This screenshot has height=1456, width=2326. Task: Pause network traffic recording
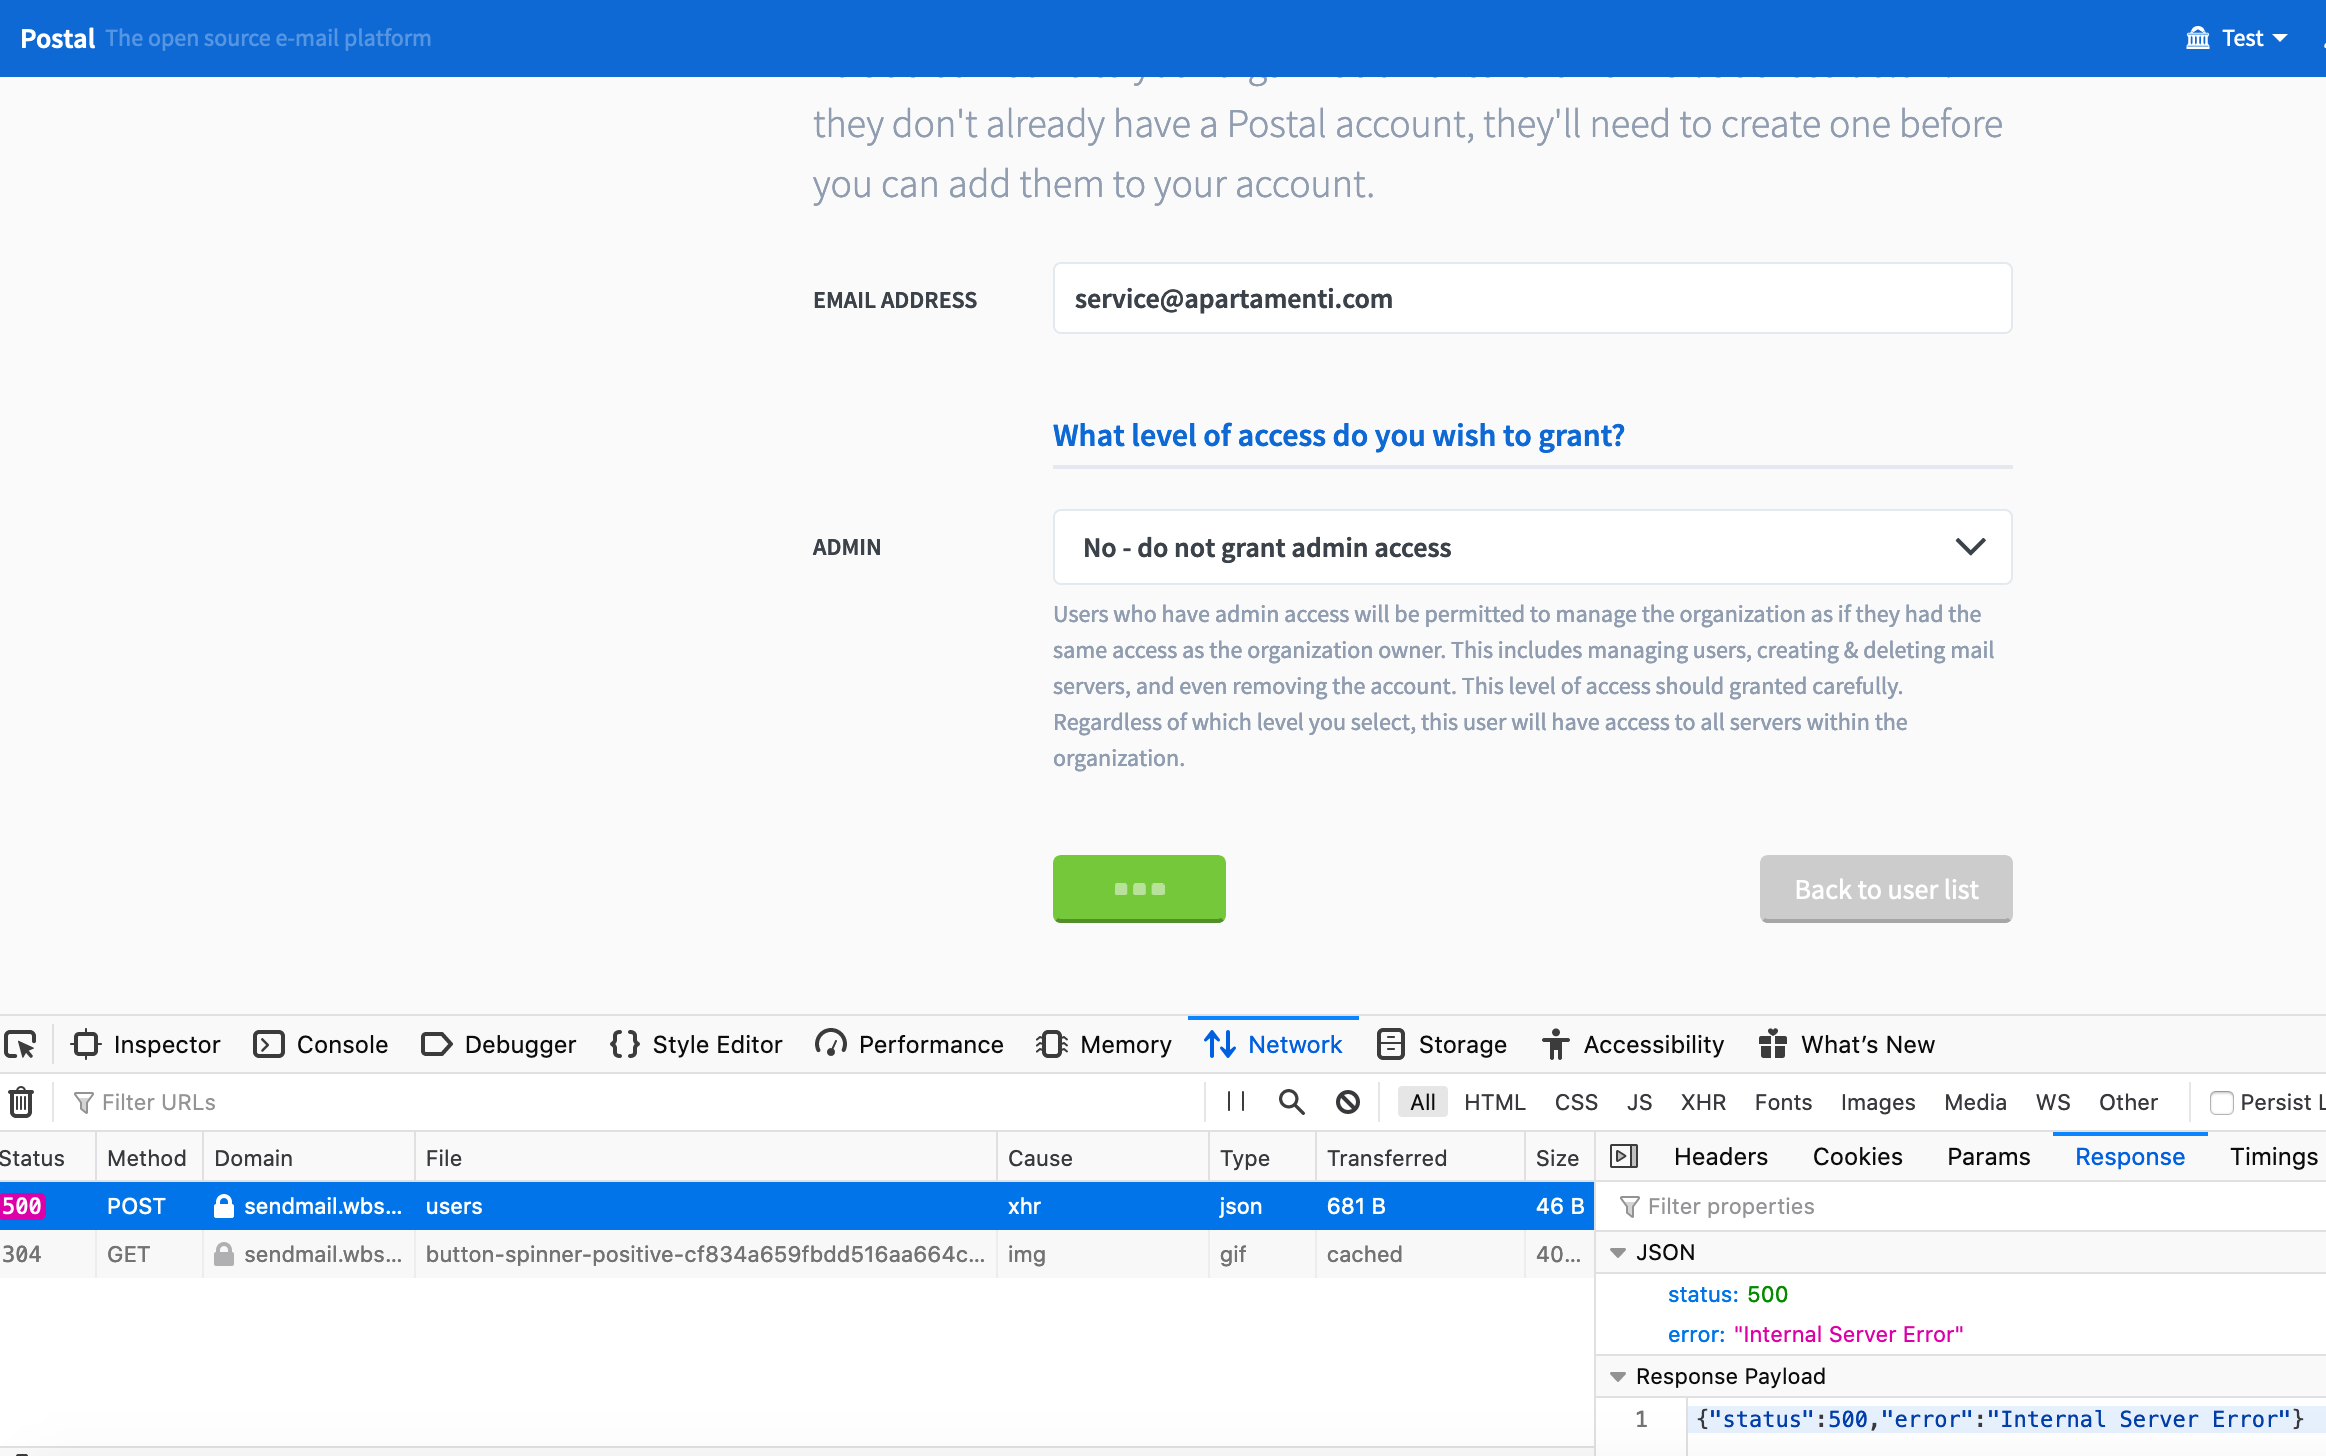tap(1234, 1102)
